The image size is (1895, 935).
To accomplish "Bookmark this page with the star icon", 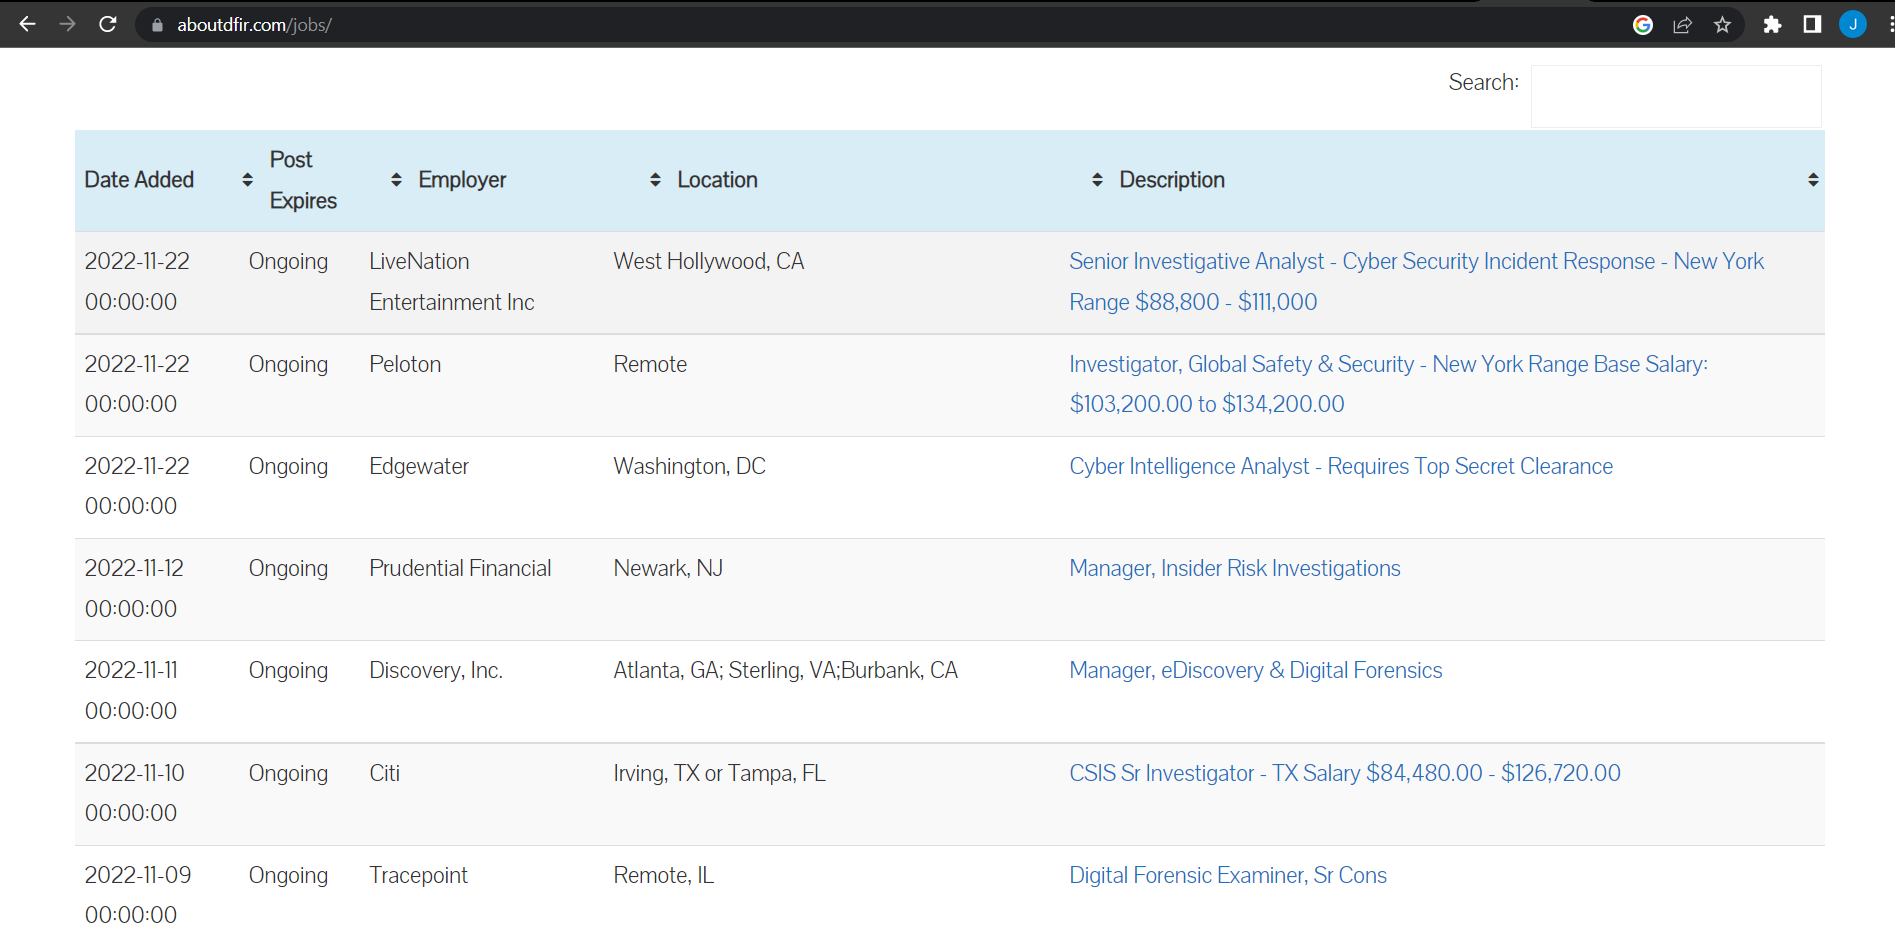I will click(1723, 24).
